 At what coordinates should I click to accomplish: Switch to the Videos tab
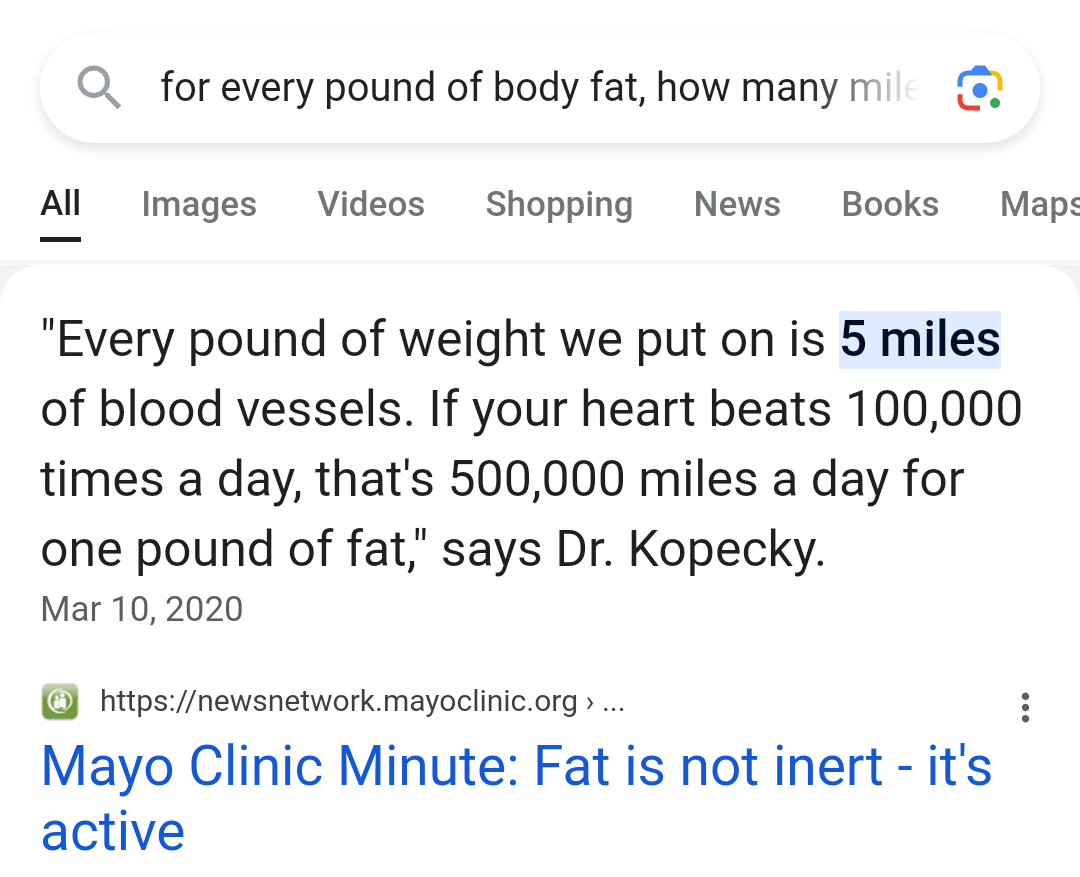point(371,204)
